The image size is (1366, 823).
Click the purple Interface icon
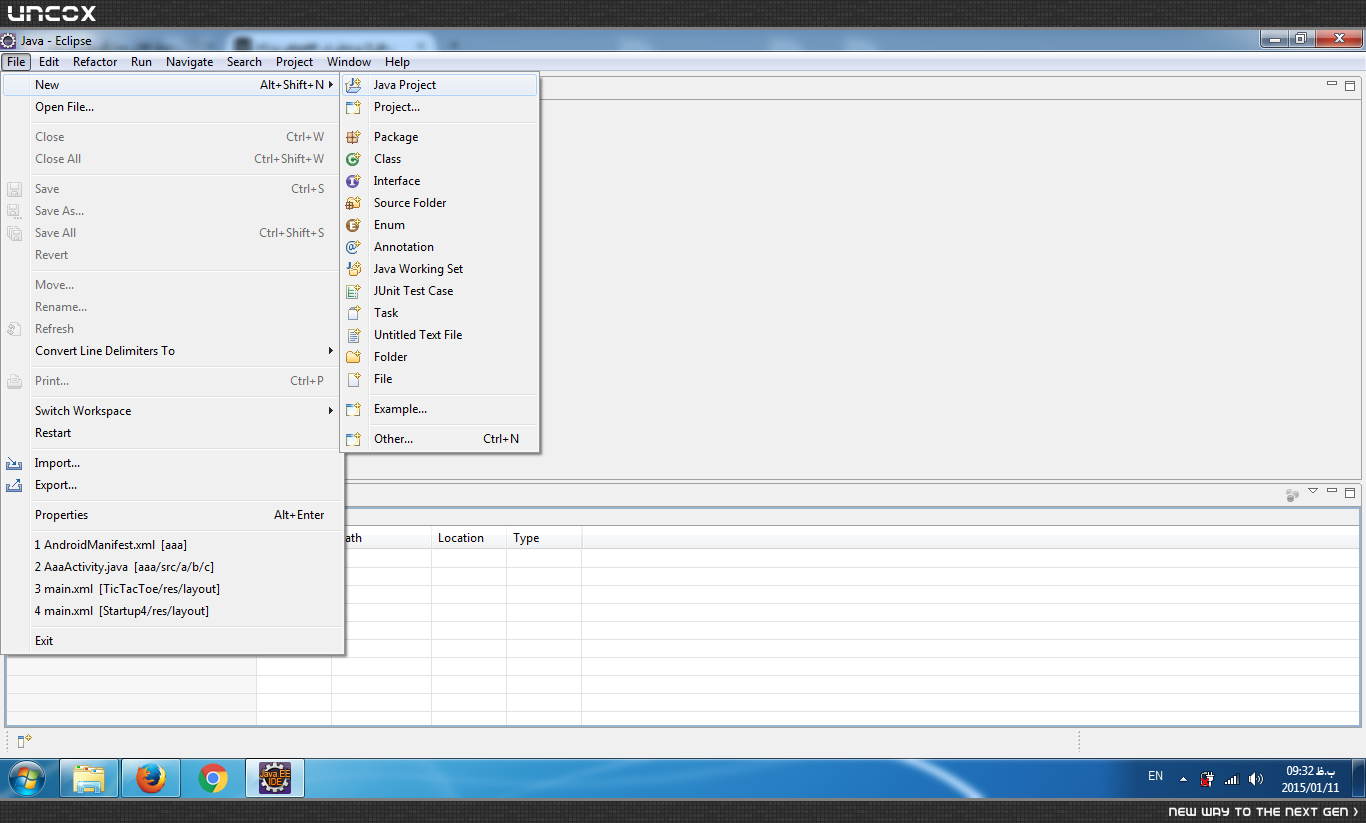click(x=353, y=181)
